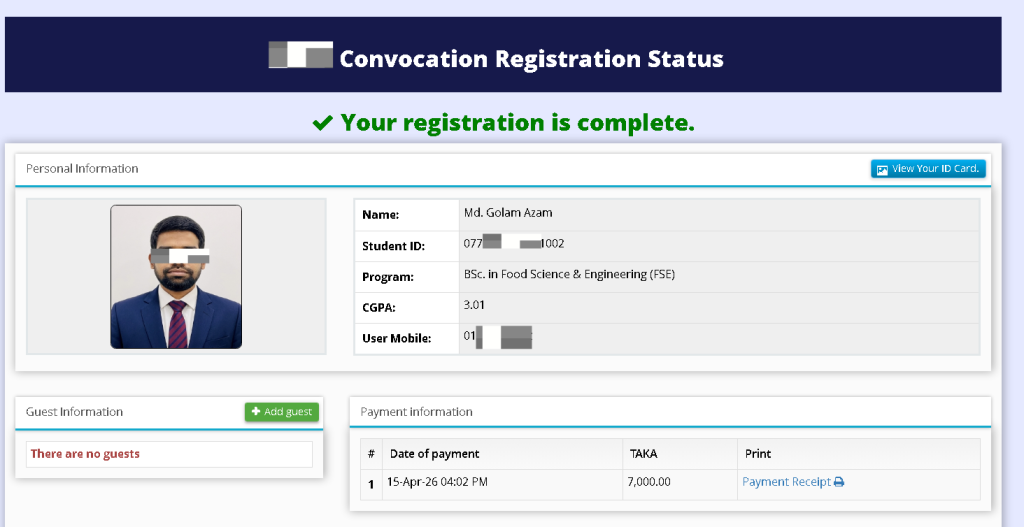Click the 'There are no guests' message
This screenshot has height=527, width=1024.
point(85,454)
